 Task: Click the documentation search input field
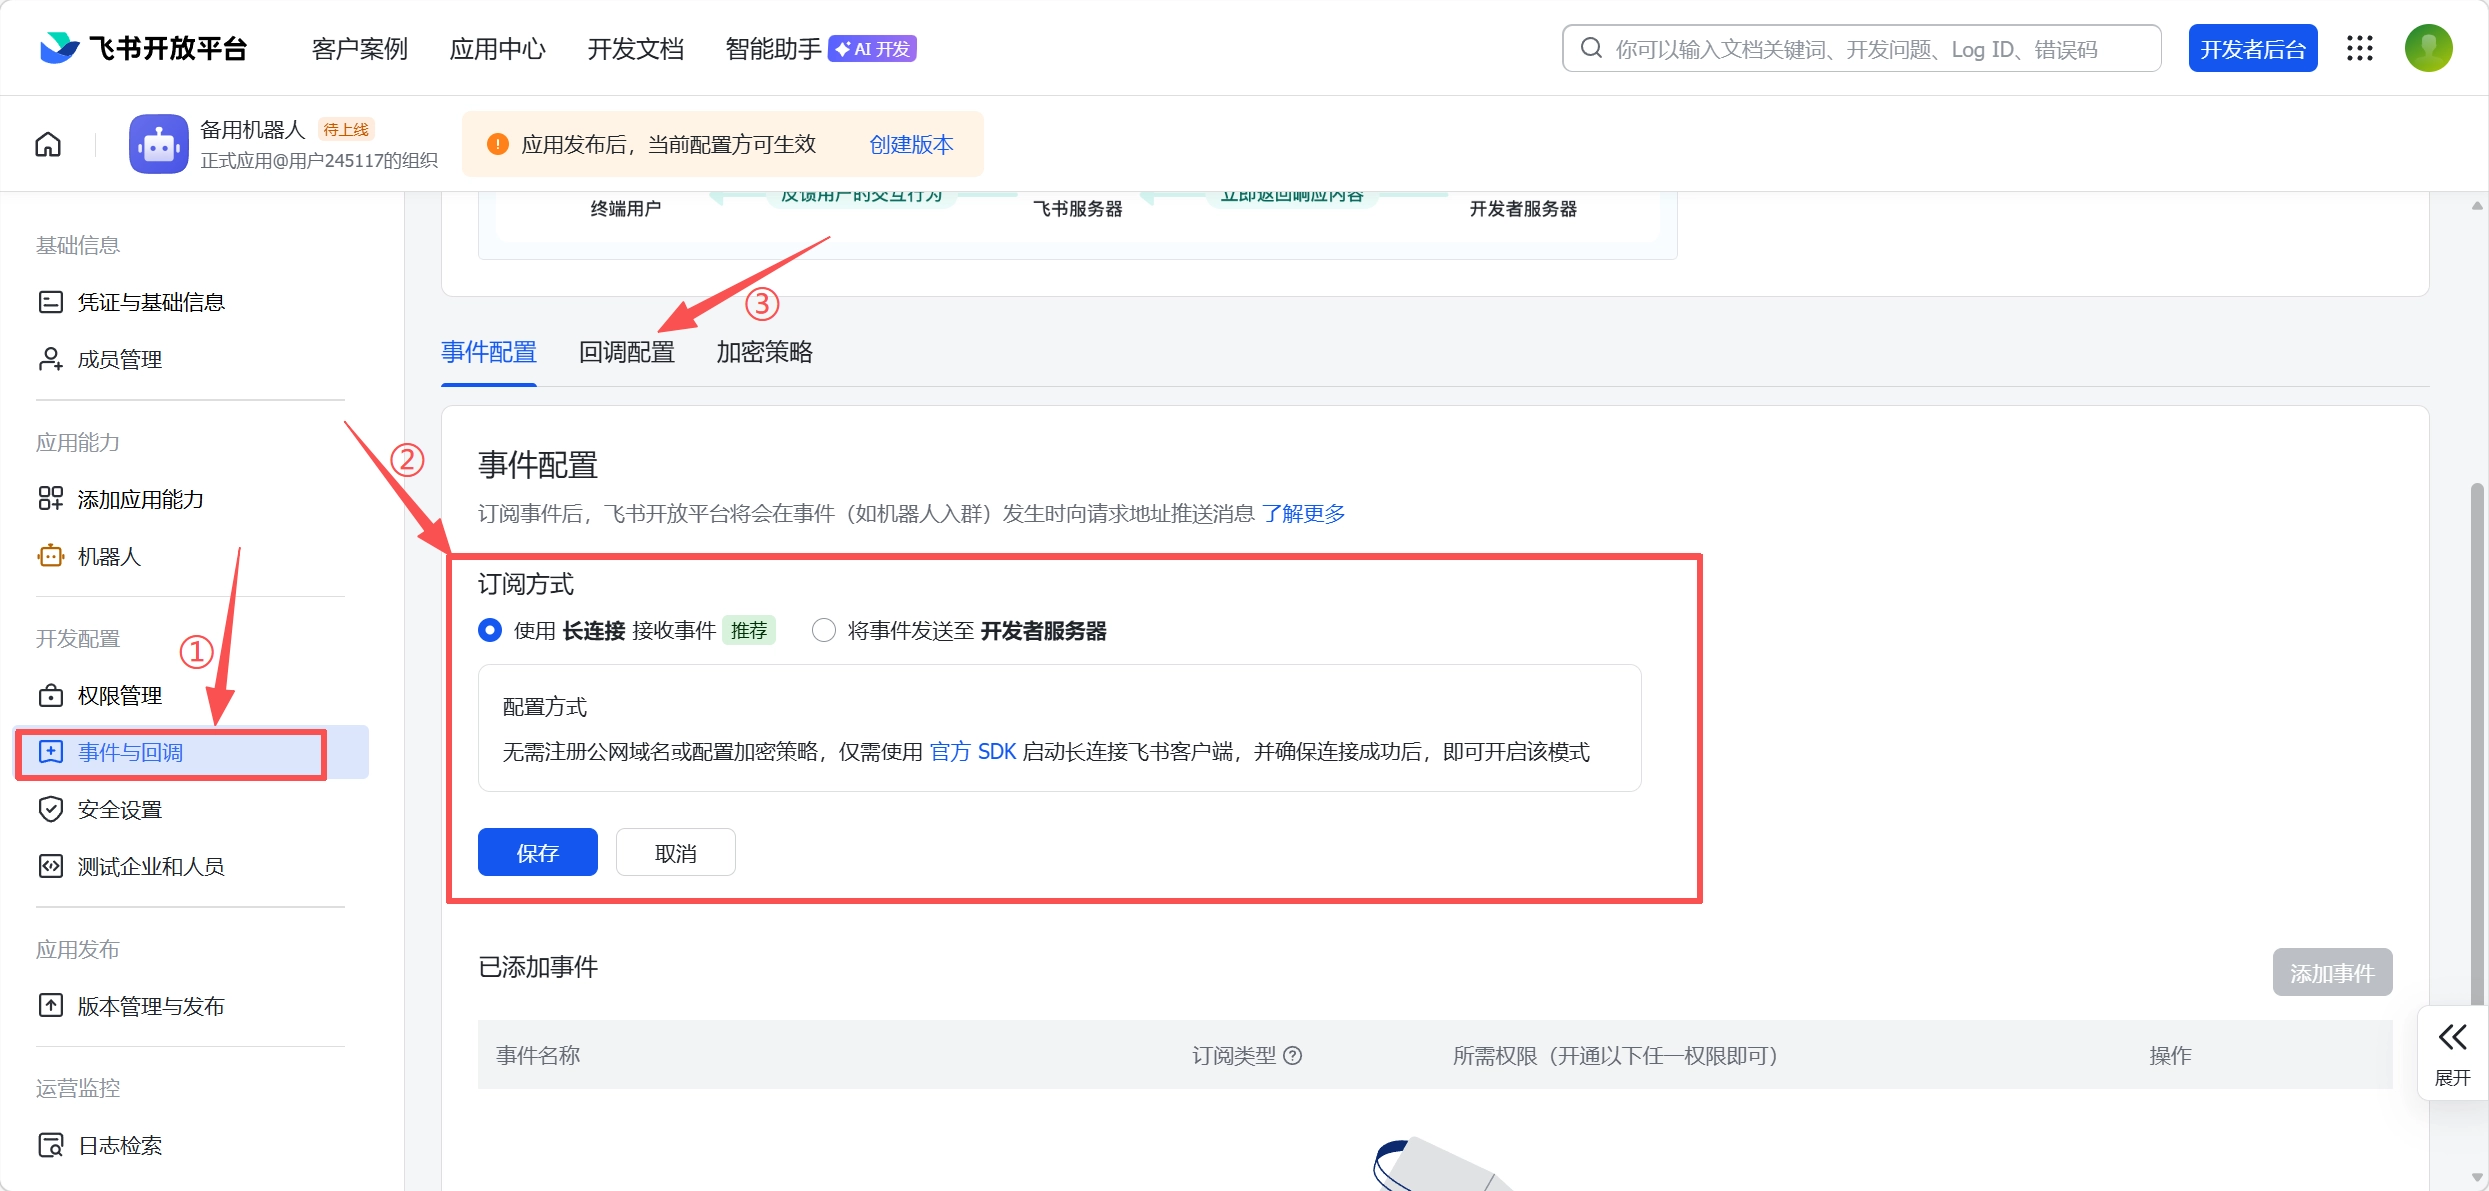tap(1860, 49)
